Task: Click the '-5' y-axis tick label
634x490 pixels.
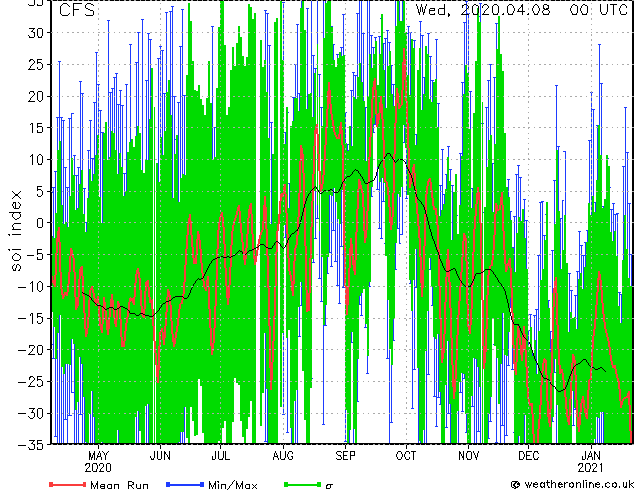Action: tap(35, 255)
